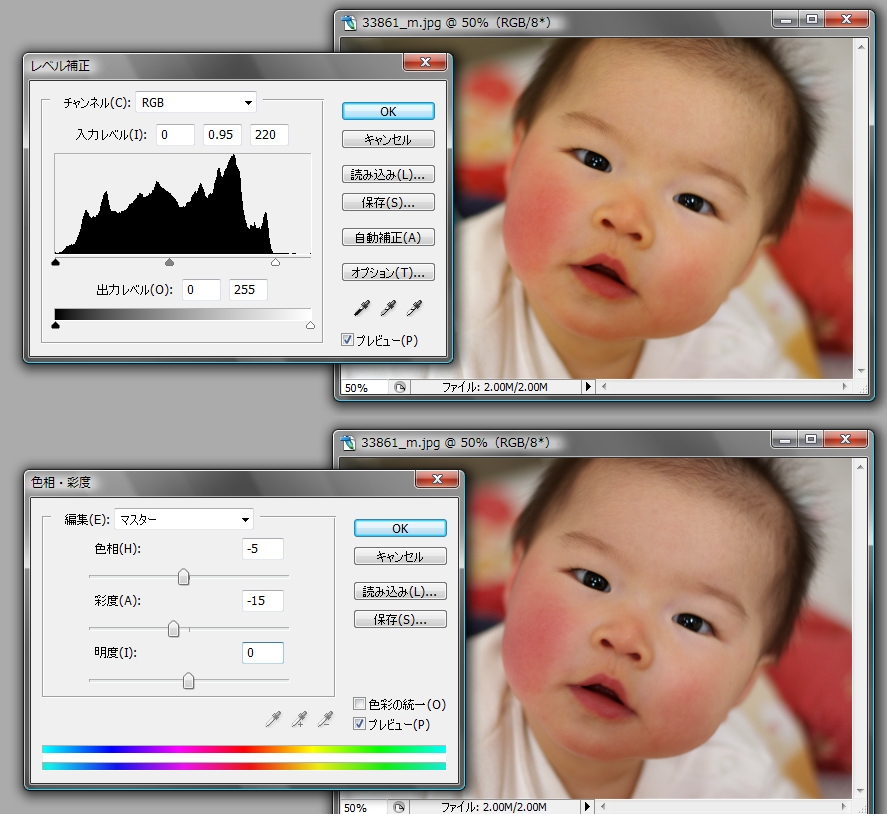Toggle プレビュー checkbox in Hue/Saturation dialog
Screen dimensions: 887x814
pos(359,723)
